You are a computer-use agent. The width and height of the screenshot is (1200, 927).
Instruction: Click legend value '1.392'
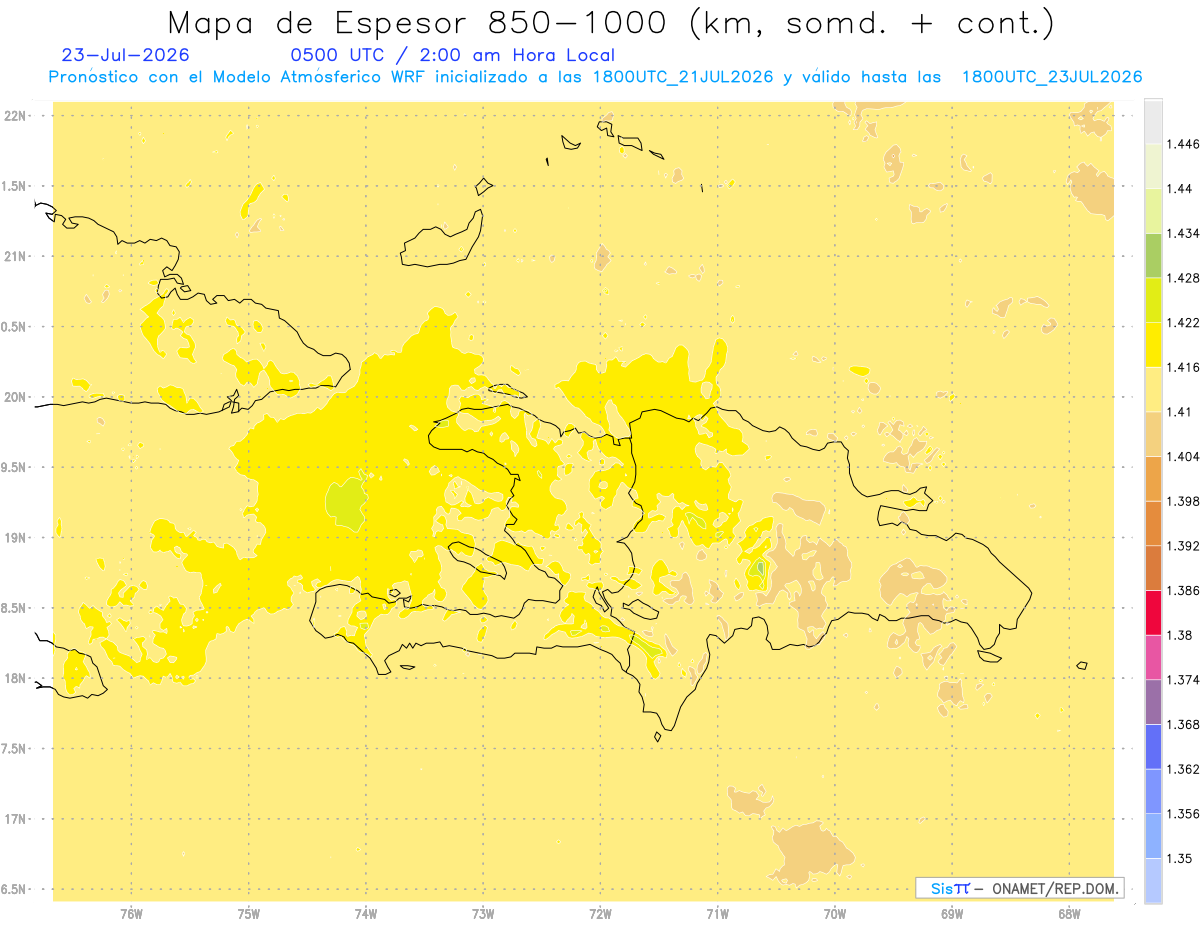[x=1182, y=546]
